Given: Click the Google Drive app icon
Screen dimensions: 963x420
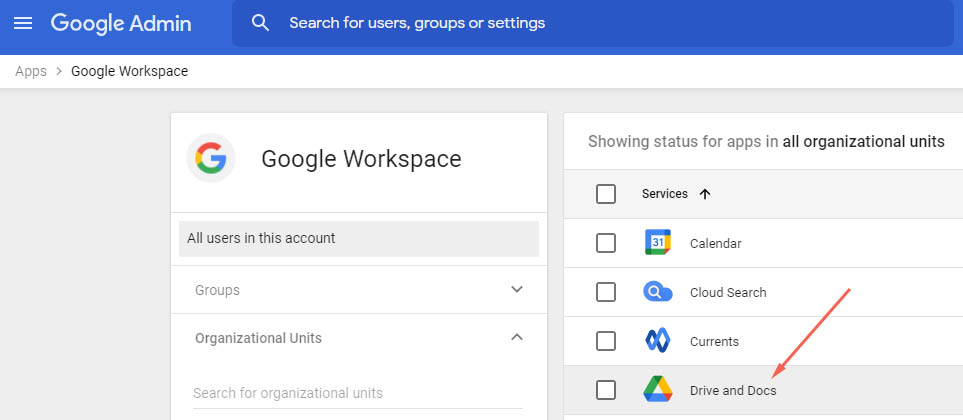Looking at the screenshot, I should [x=658, y=390].
